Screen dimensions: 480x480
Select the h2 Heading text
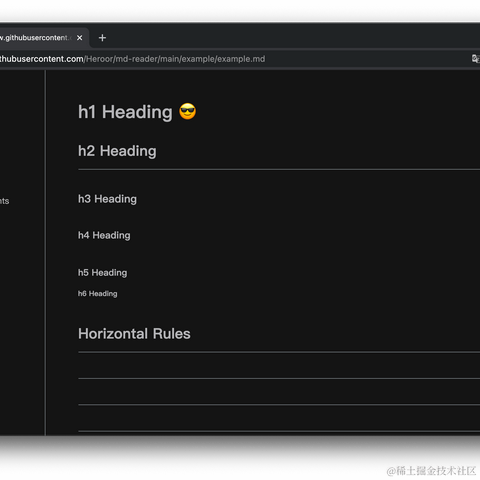click(117, 151)
